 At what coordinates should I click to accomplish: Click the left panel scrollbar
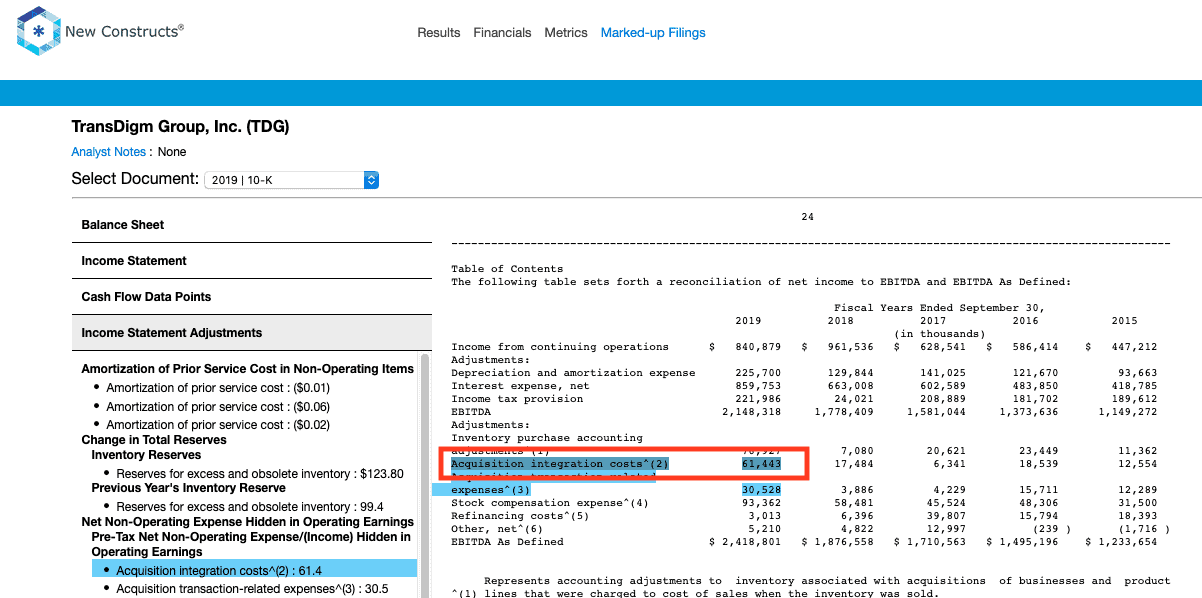coord(424,475)
